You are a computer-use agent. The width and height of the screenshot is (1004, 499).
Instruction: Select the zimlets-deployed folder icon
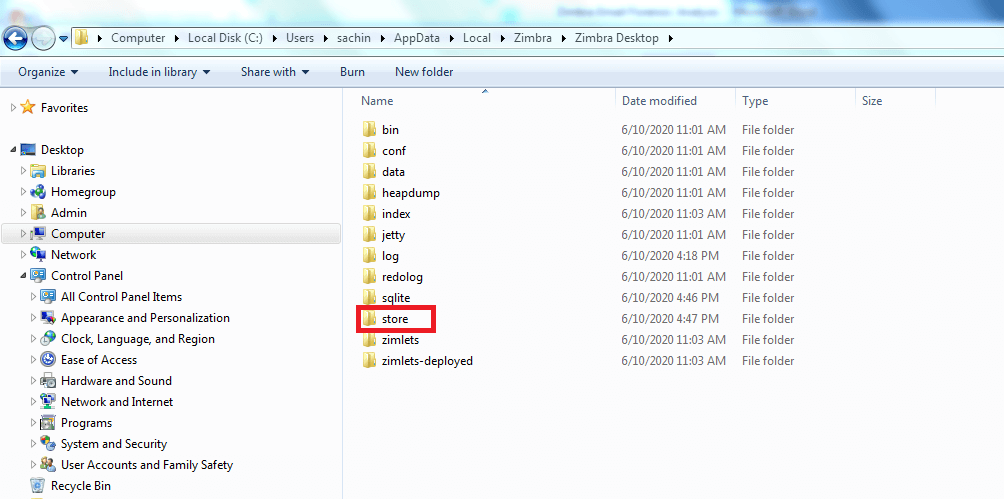tap(369, 361)
